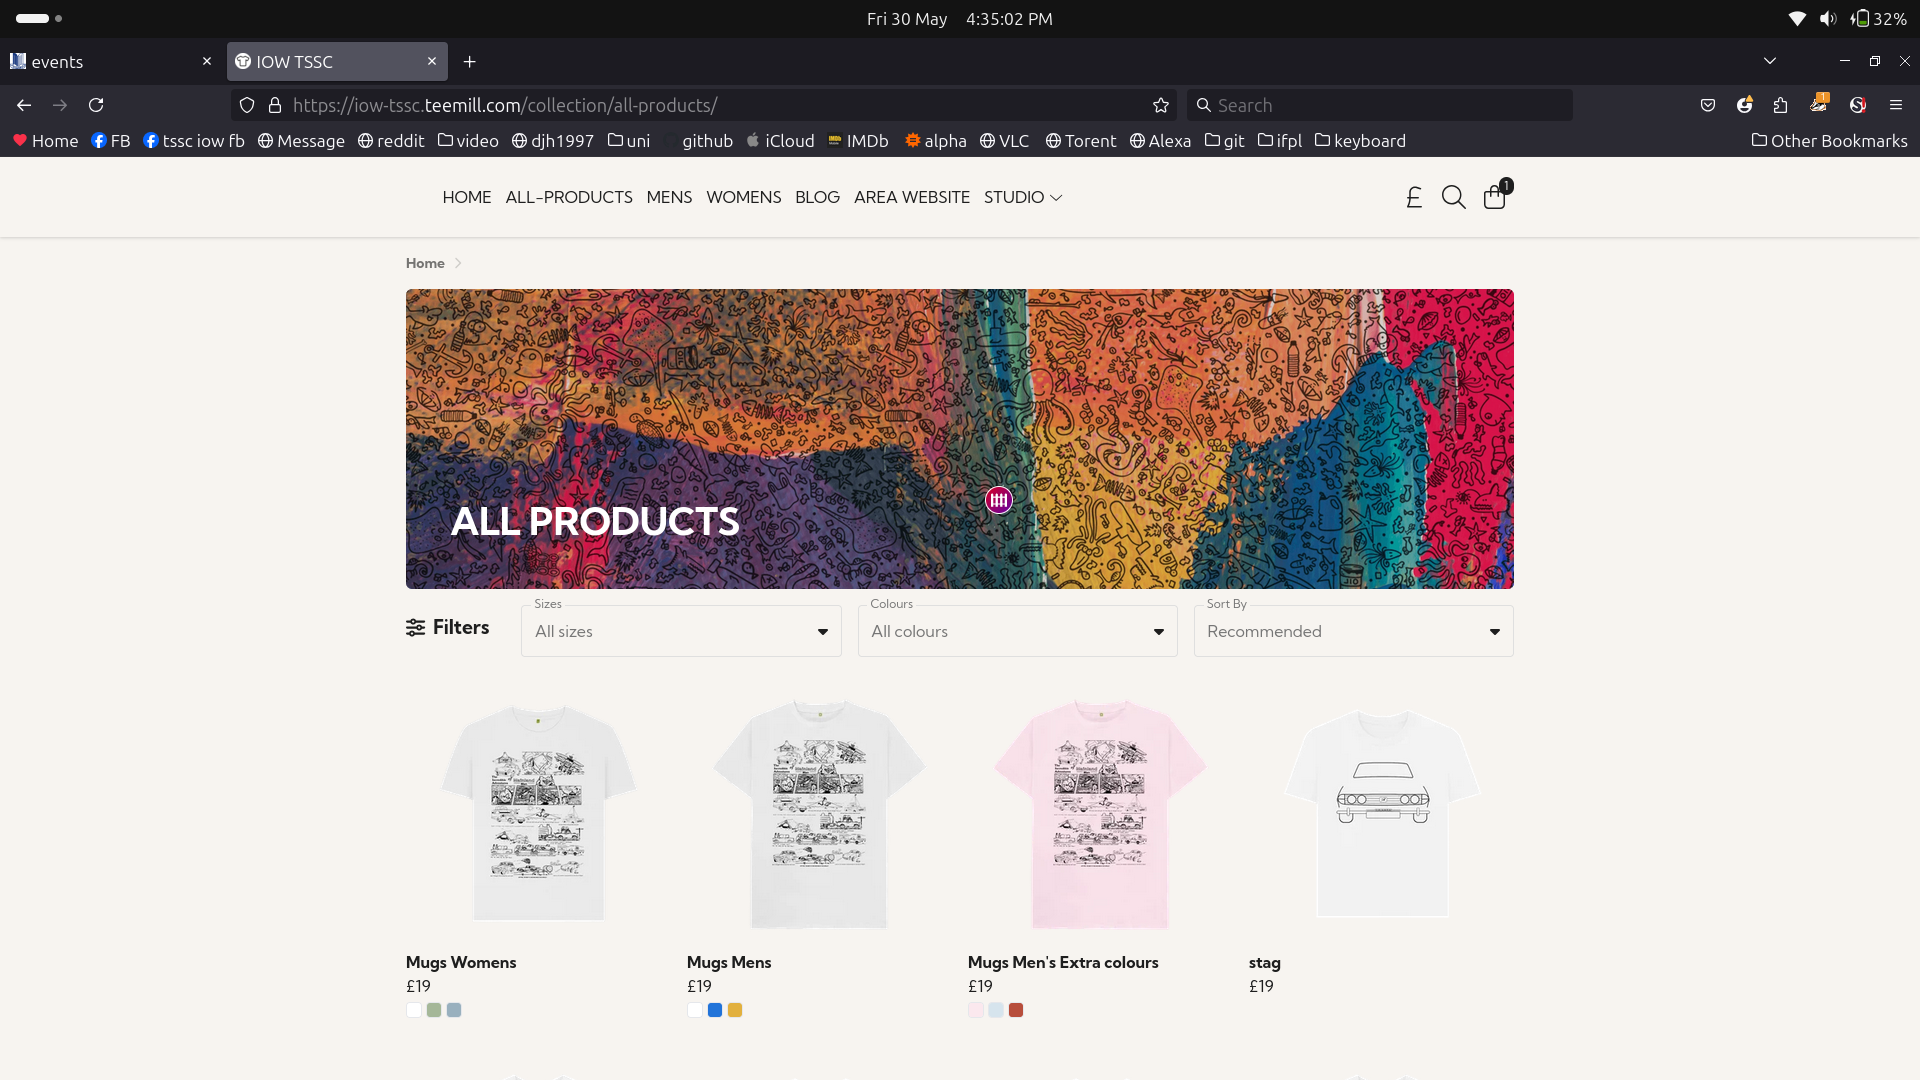Go to the MENS menu item

pyautogui.click(x=669, y=197)
